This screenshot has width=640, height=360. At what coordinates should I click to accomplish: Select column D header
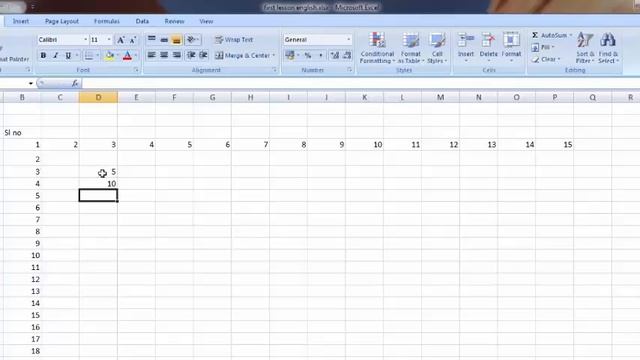click(98, 97)
